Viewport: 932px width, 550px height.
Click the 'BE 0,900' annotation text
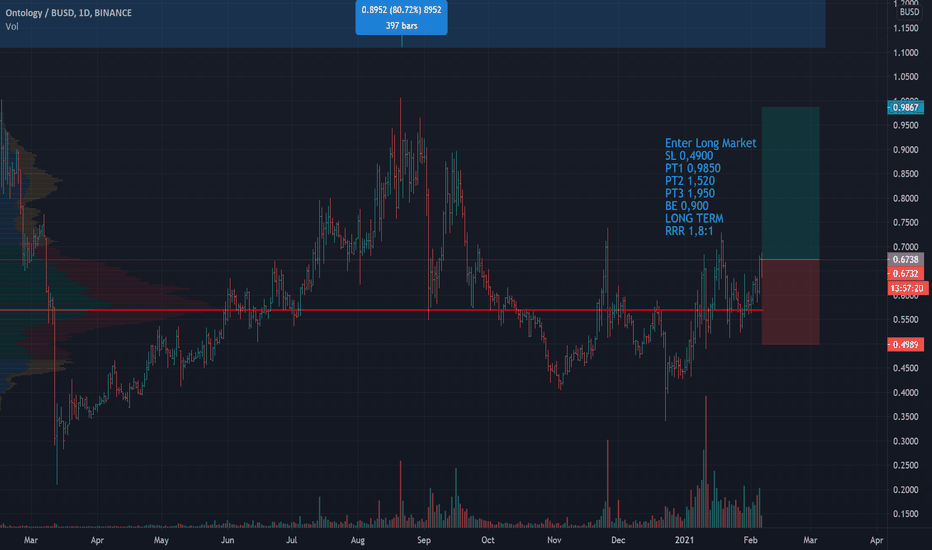687,206
